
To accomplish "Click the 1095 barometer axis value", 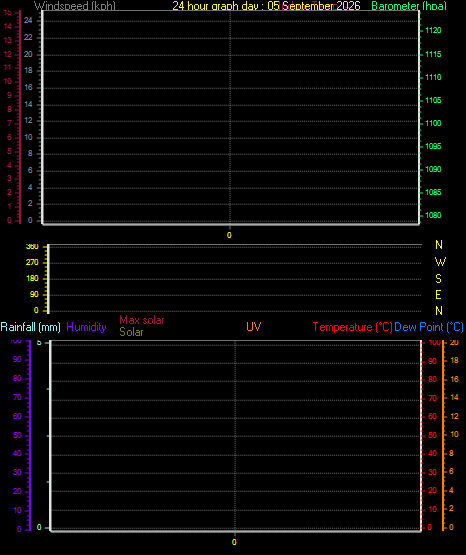I will coord(433,146).
